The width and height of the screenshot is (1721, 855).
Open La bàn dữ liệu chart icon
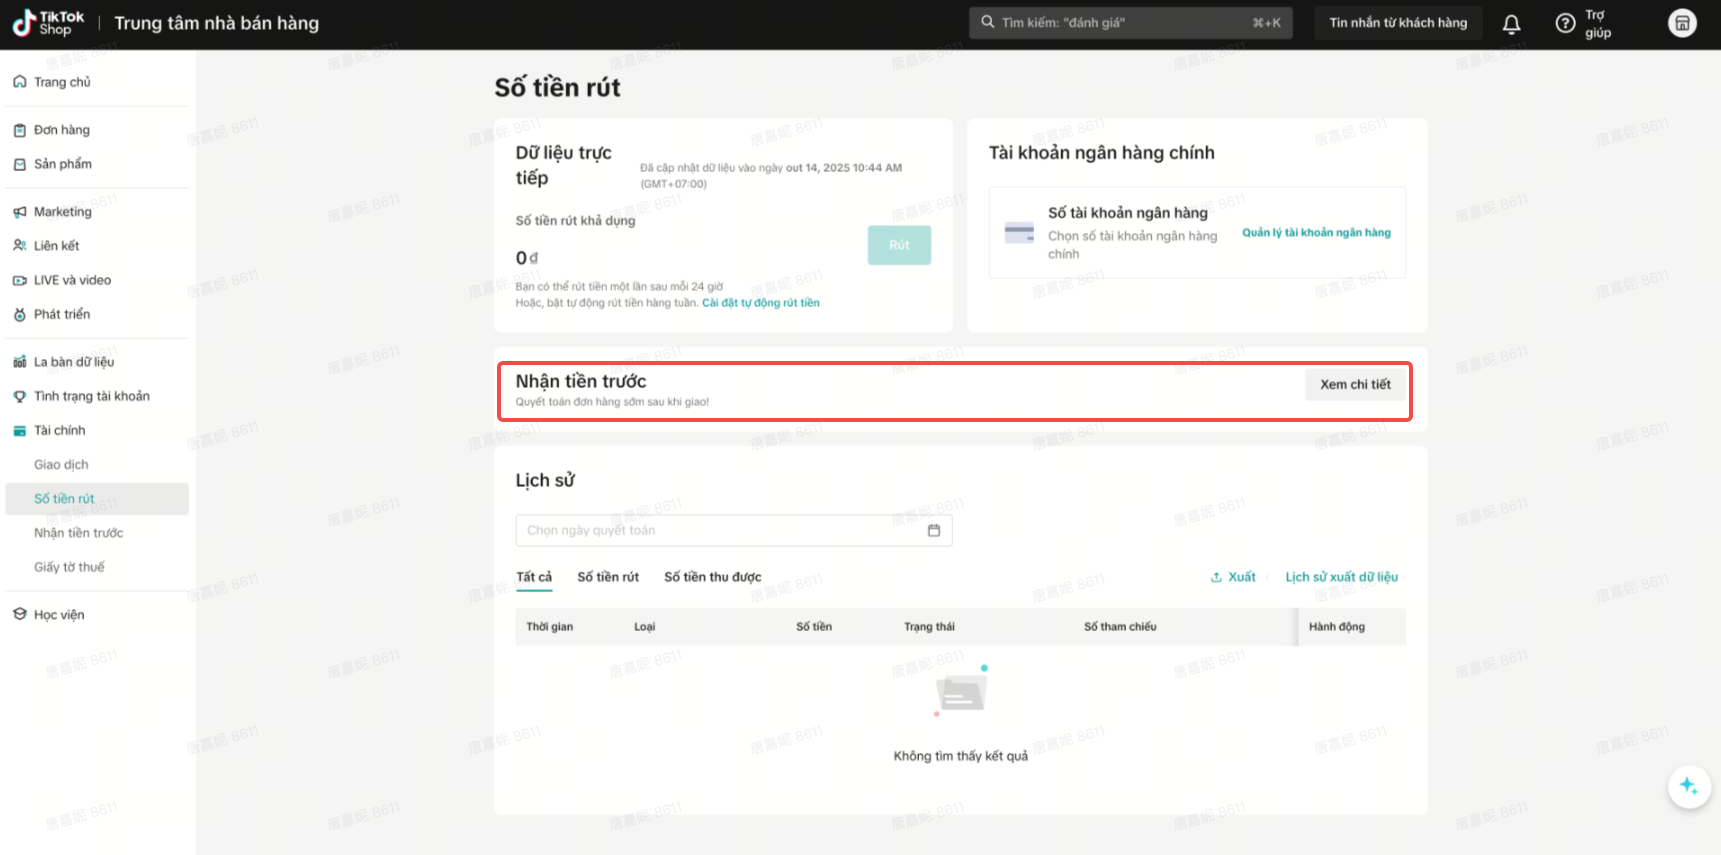click(x=19, y=362)
